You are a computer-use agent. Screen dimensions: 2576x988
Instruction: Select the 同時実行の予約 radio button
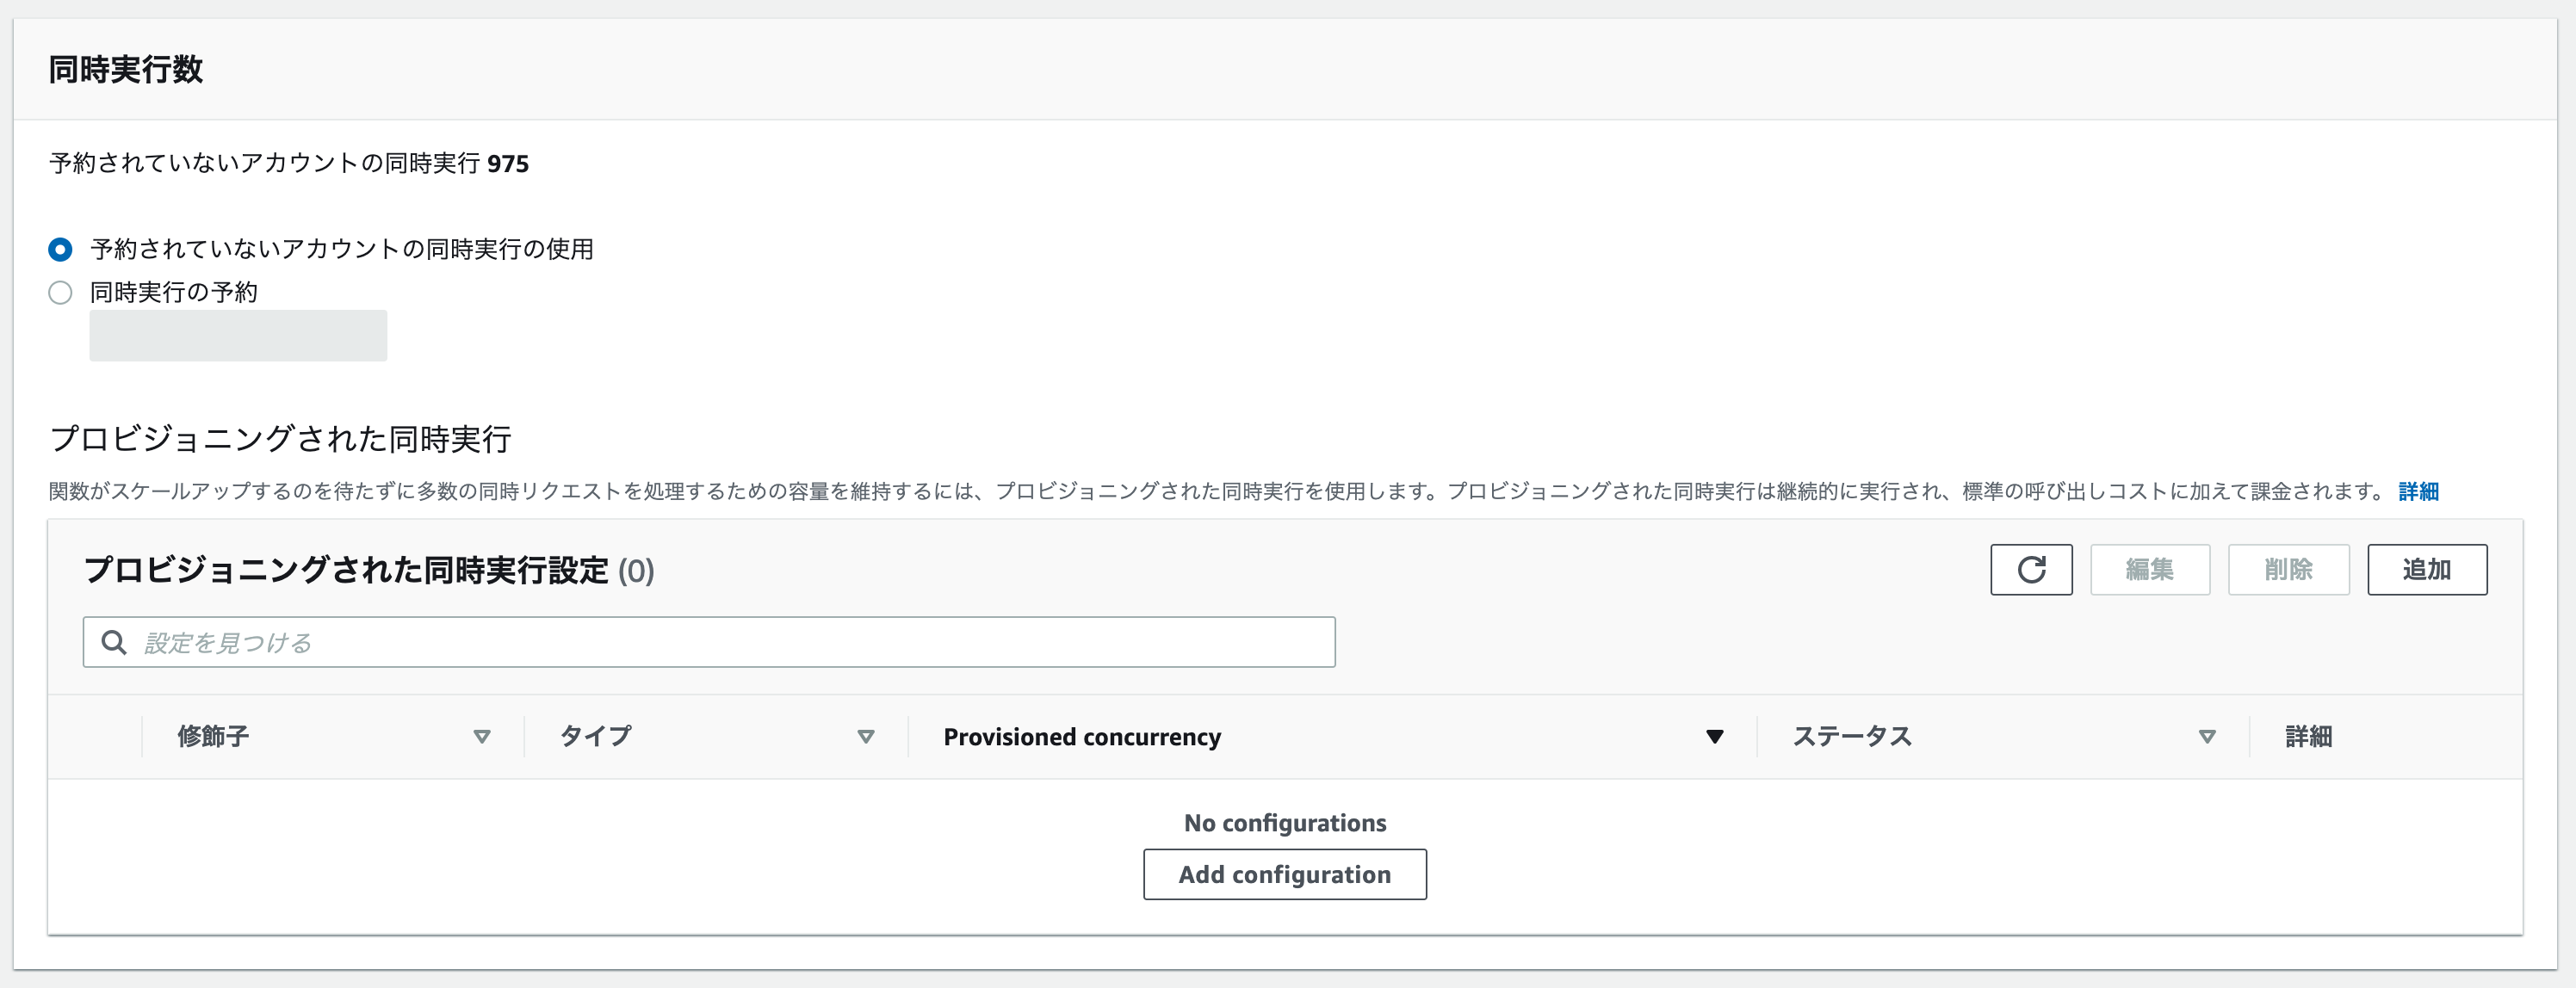point(60,293)
